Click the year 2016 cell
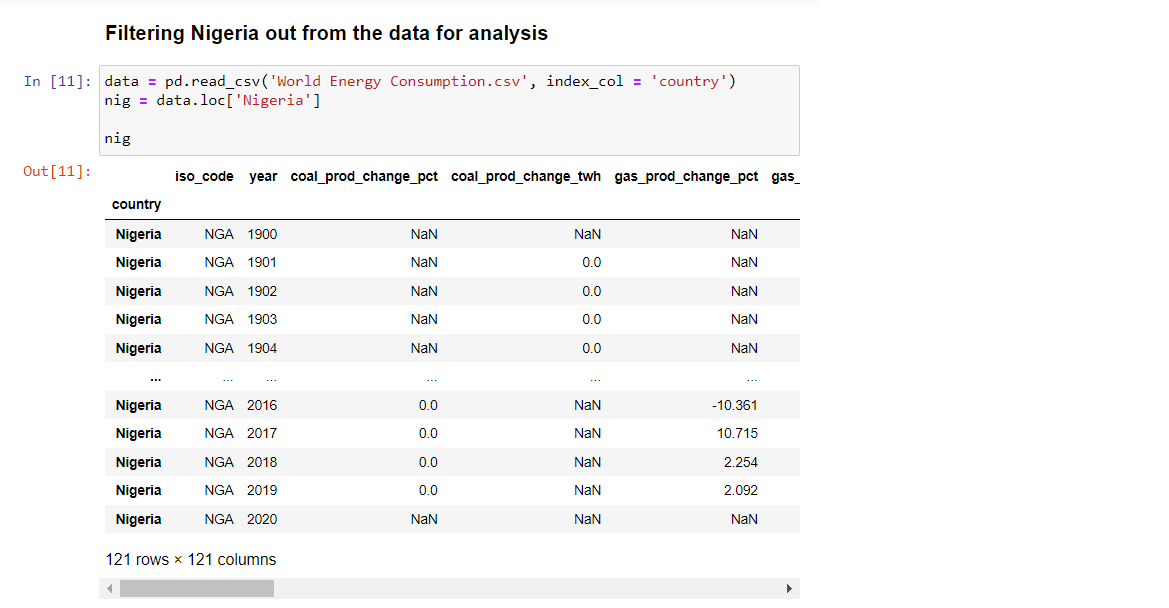The image size is (1169, 608). 262,405
